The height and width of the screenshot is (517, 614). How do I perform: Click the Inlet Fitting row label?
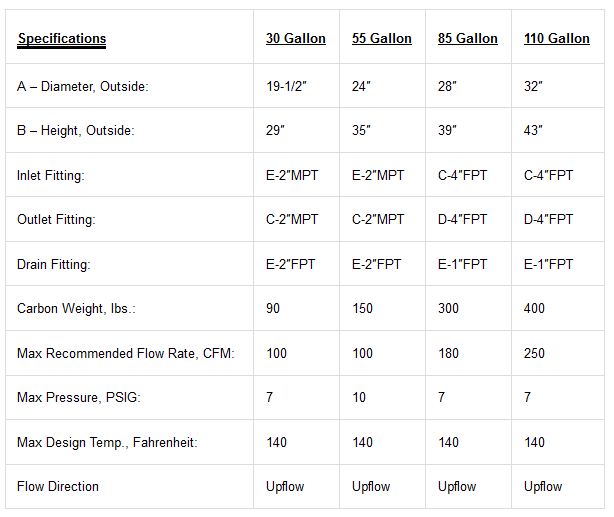pyautogui.click(x=51, y=176)
